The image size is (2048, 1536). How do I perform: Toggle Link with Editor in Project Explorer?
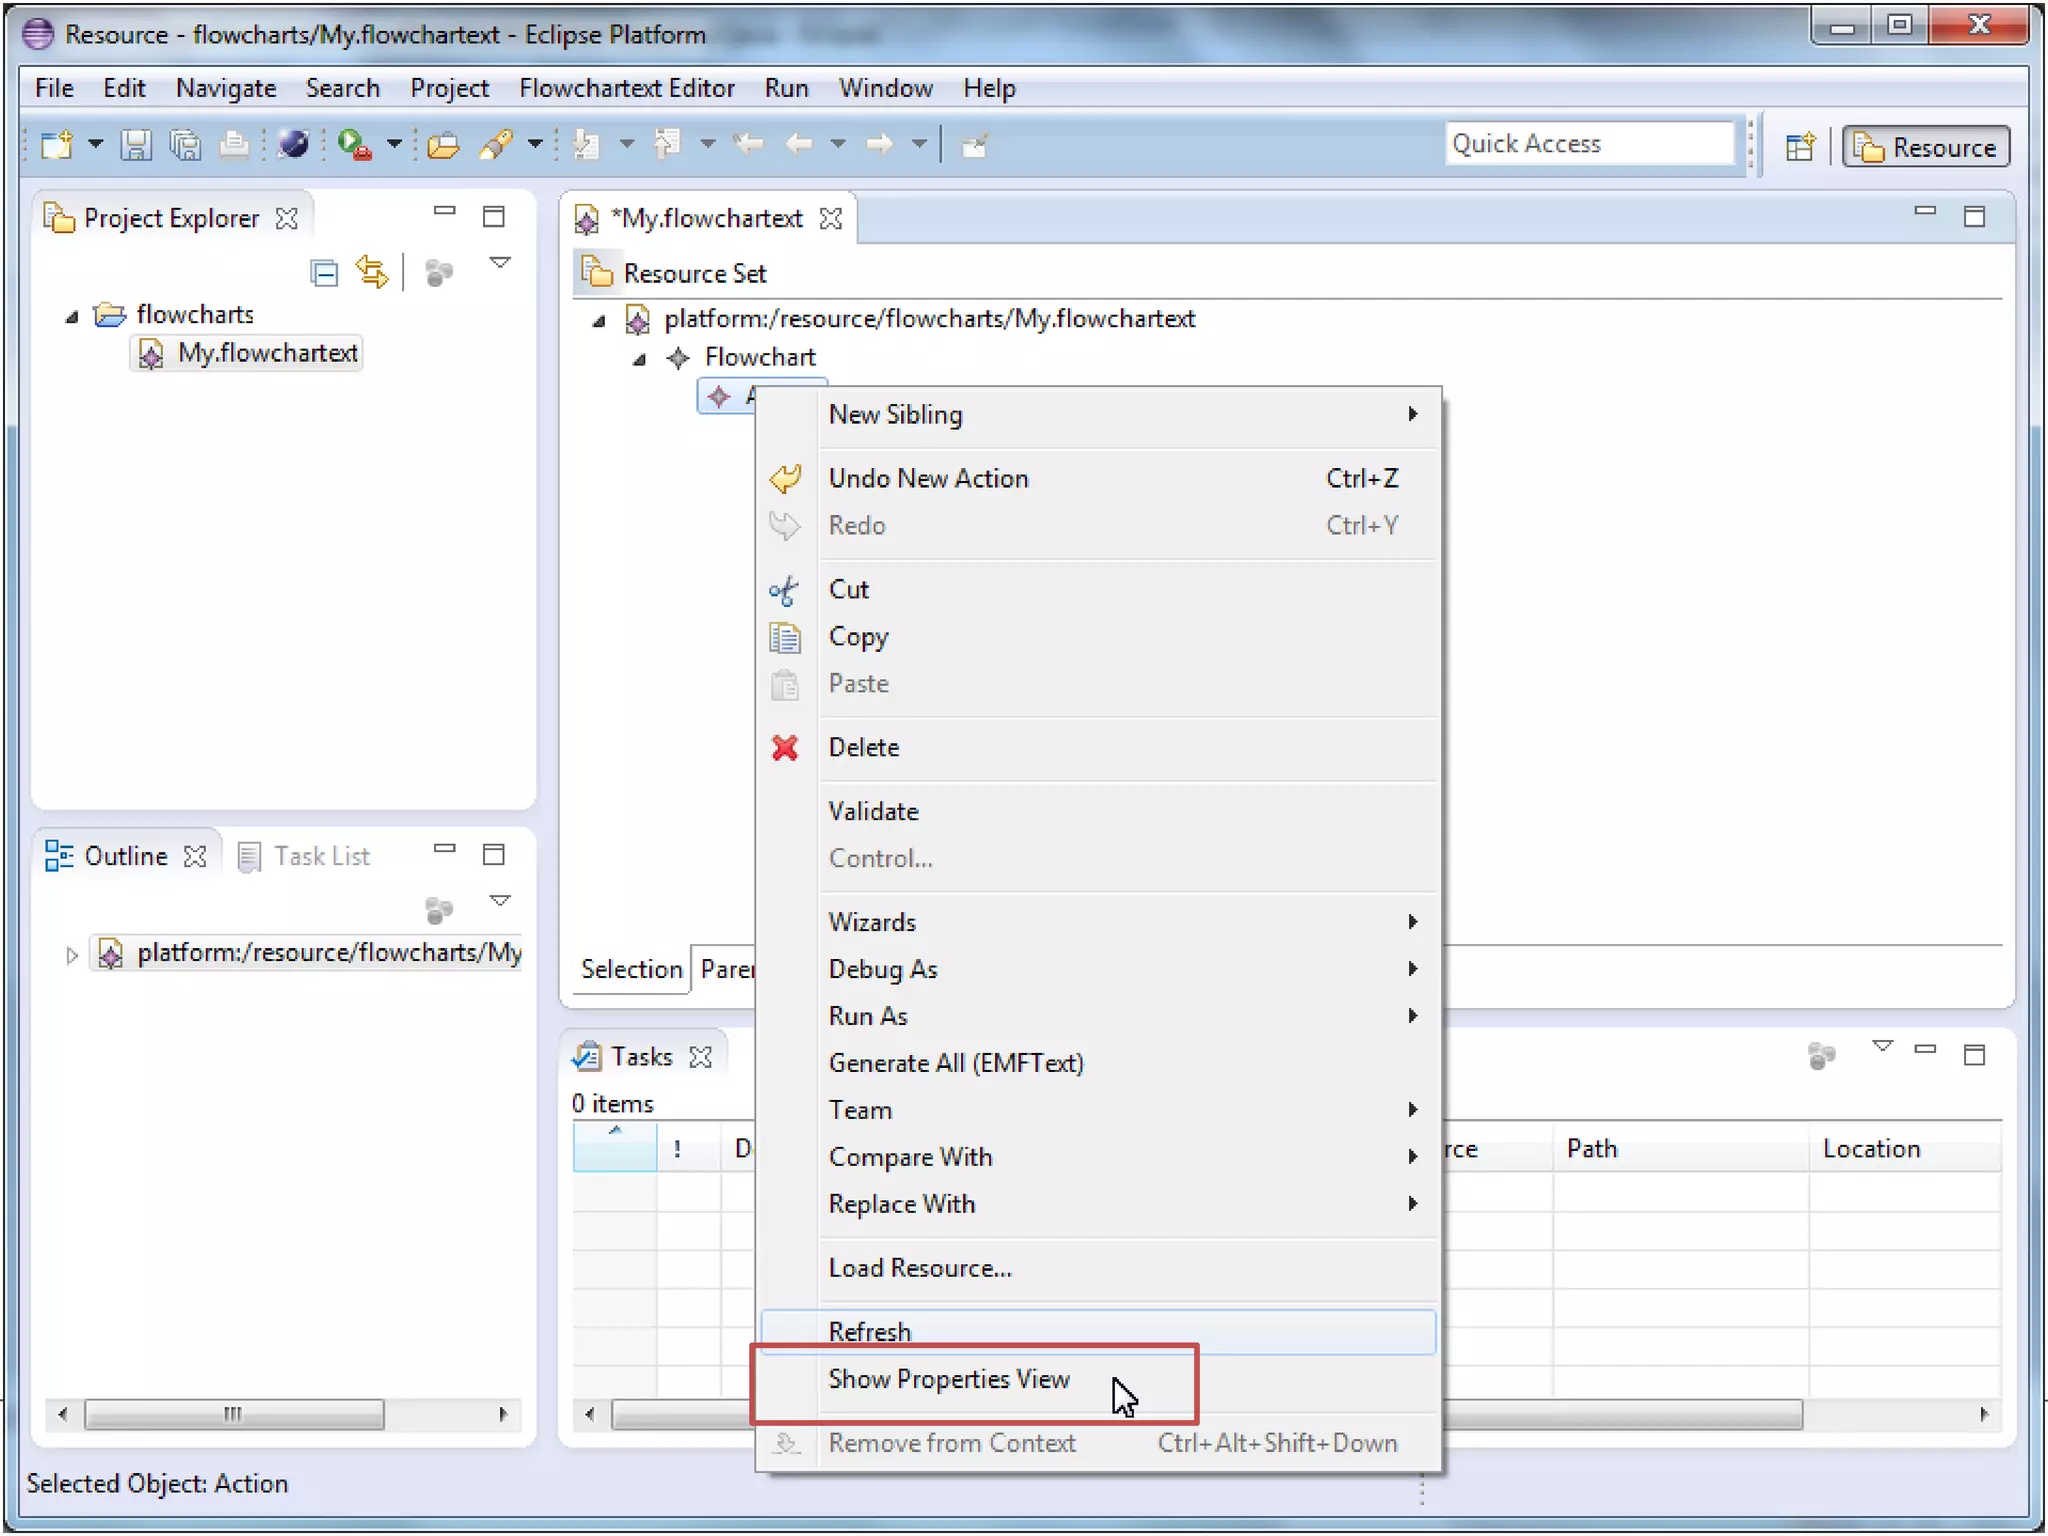[372, 272]
